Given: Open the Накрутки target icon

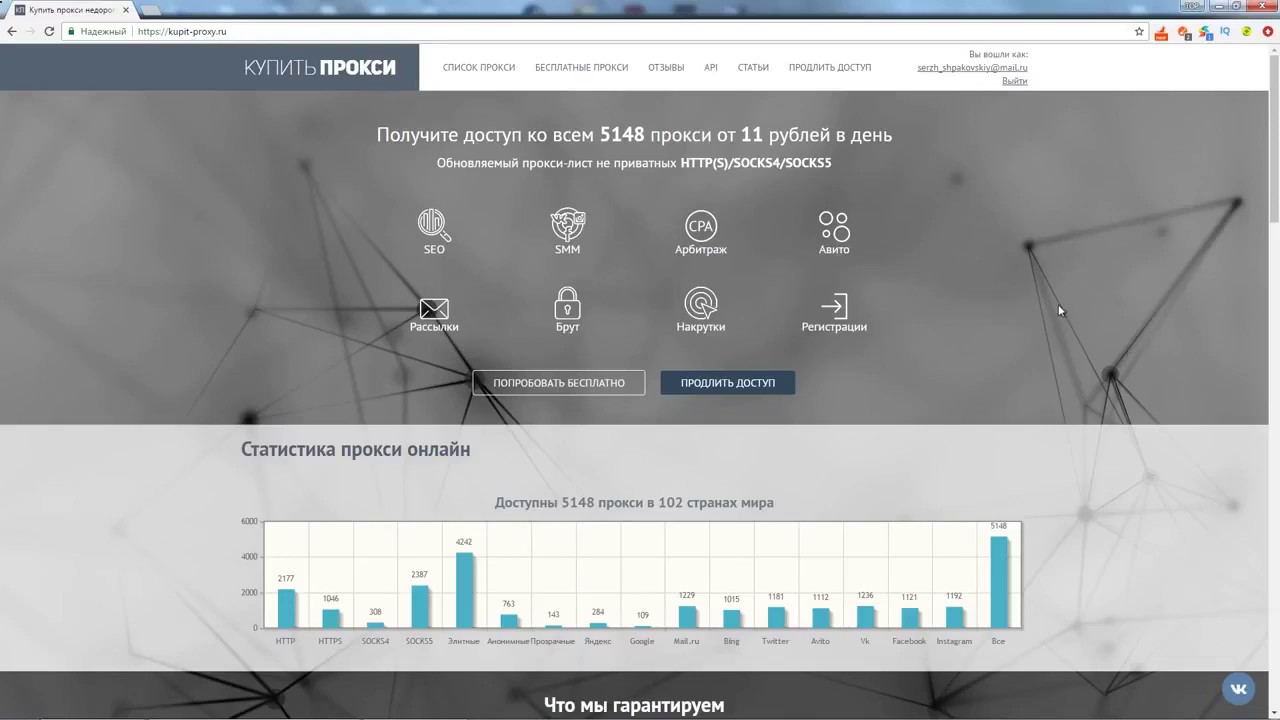Looking at the screenshot, I should tap(701, 303).
